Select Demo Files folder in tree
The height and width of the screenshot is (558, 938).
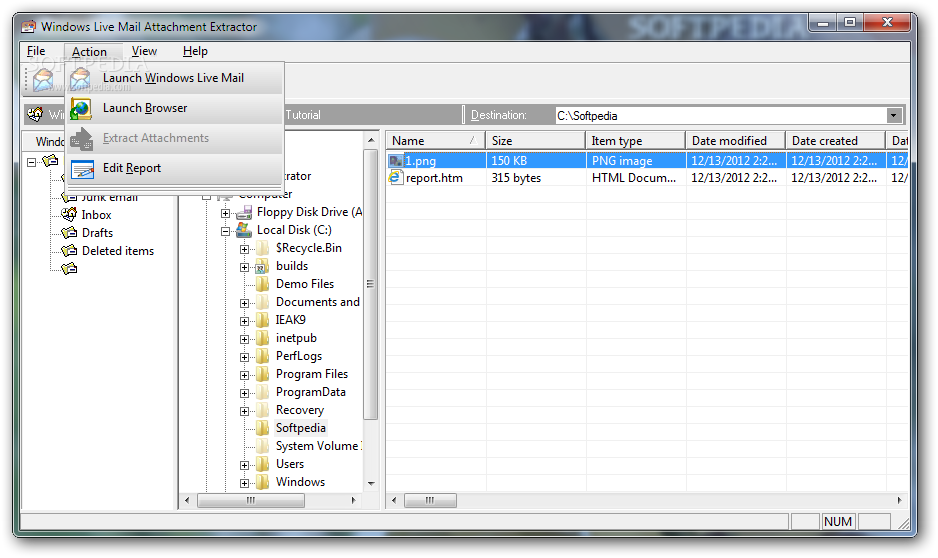(x=304, y=284)
